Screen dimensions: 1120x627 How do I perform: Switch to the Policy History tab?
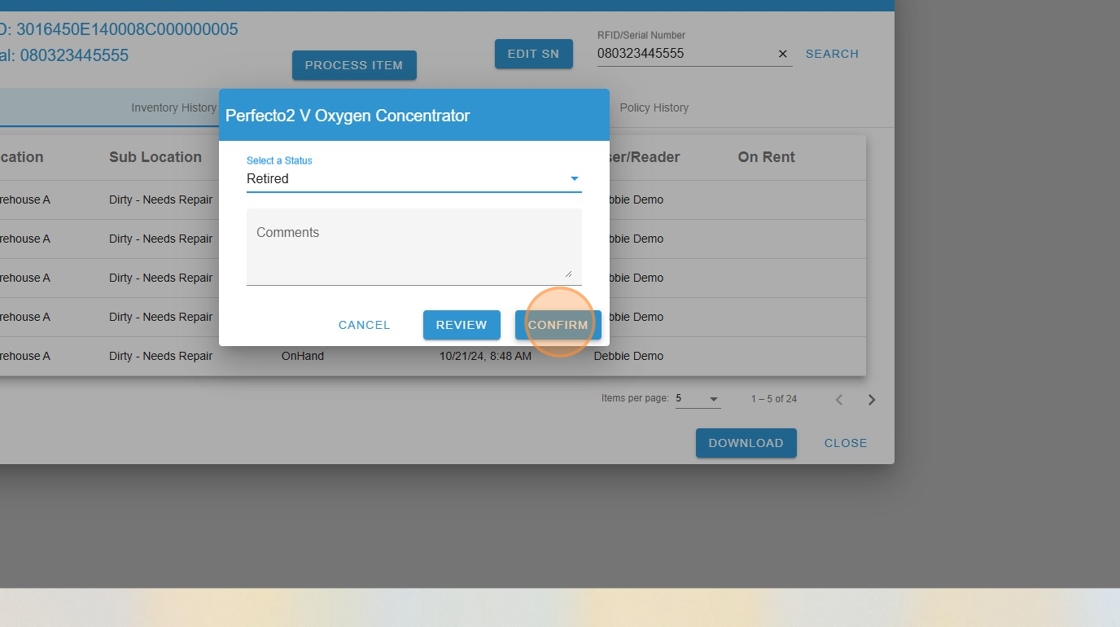pyautogui.click(x=654, y=108)
